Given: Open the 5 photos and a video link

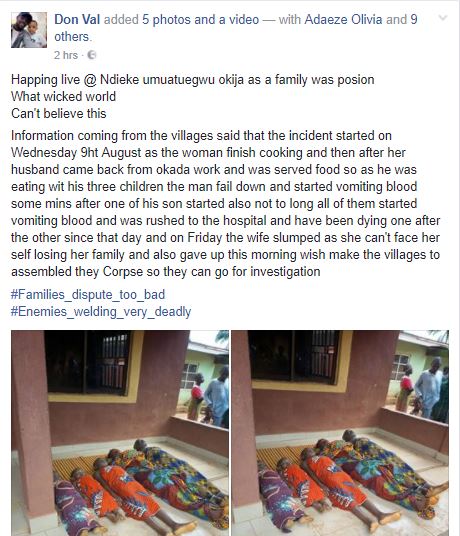Looking at the screenshot, I should click(200, 19).
